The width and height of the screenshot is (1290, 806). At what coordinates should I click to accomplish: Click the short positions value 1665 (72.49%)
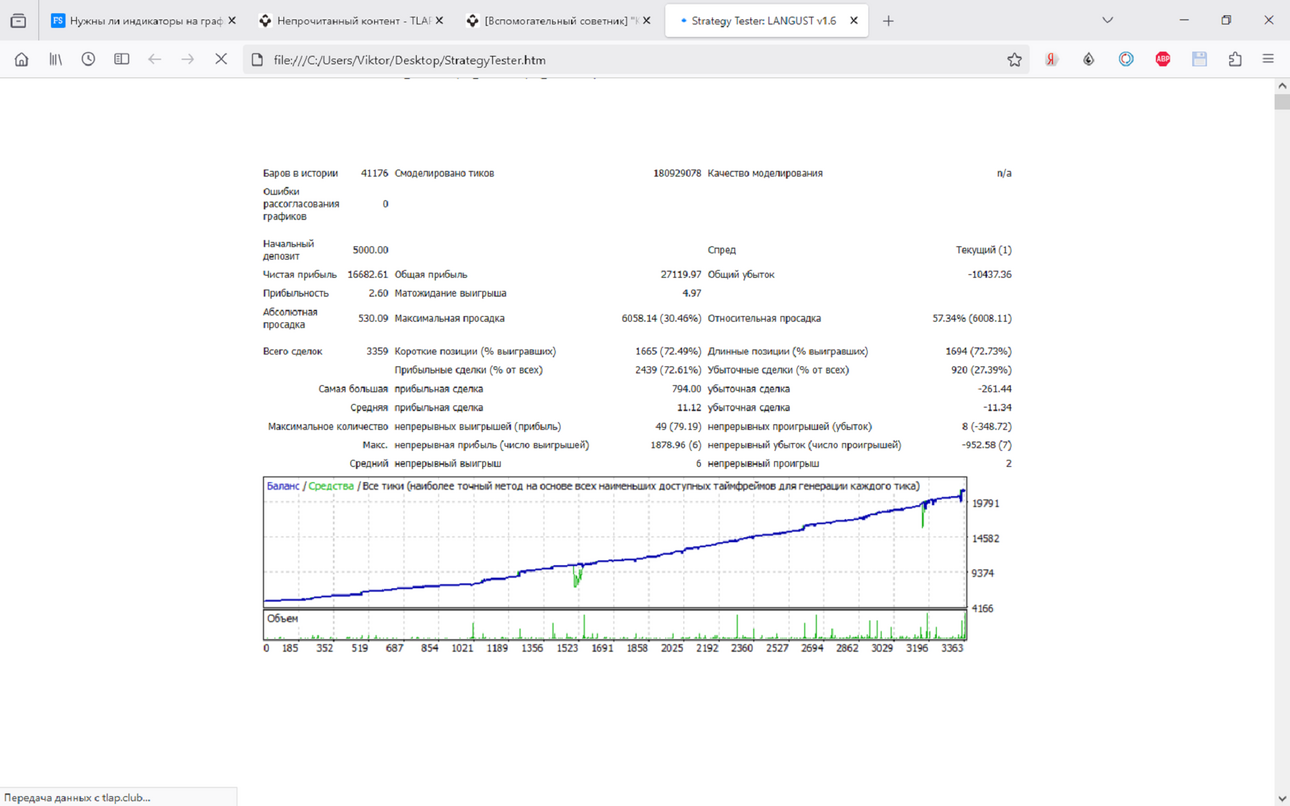(668, 351)
